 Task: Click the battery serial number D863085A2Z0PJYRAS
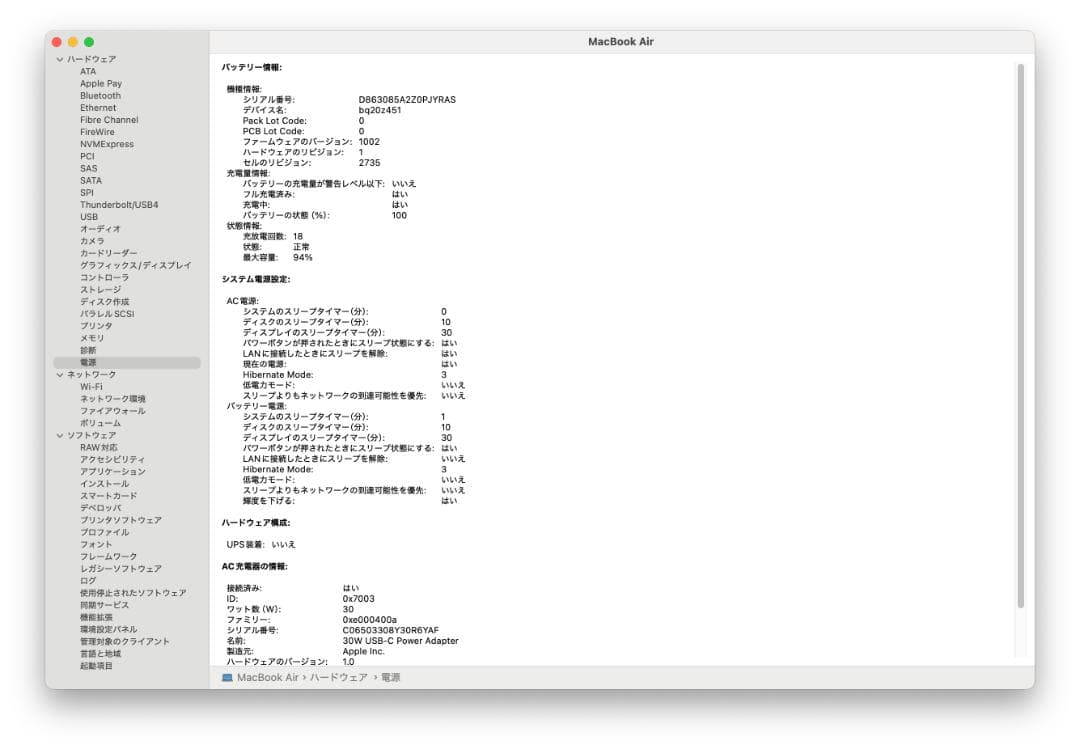[x=407, y=100]
